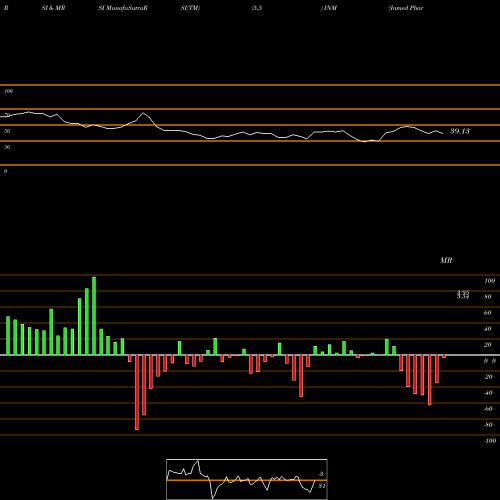This screenshot has width=500, height=500.
Task: Click the 'SI(TM)' header text
Action: point(190,8)
